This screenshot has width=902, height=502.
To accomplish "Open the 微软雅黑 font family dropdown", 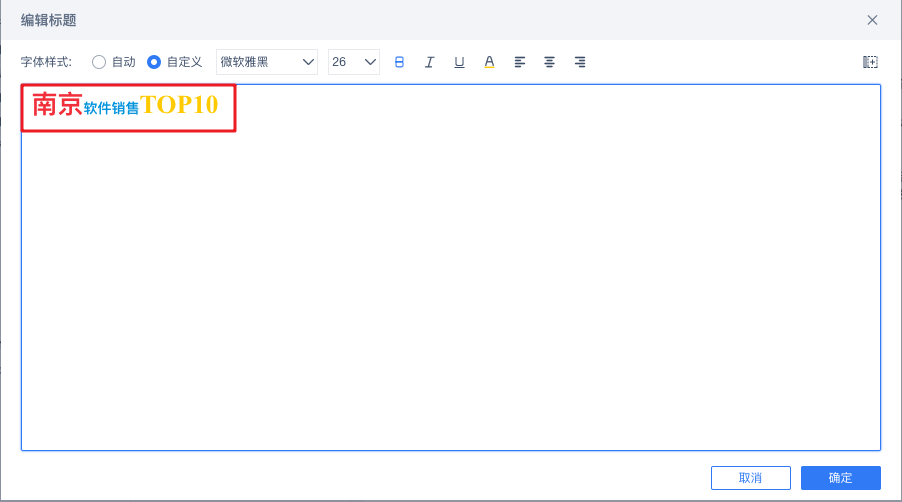I will [x=267, y=62].
